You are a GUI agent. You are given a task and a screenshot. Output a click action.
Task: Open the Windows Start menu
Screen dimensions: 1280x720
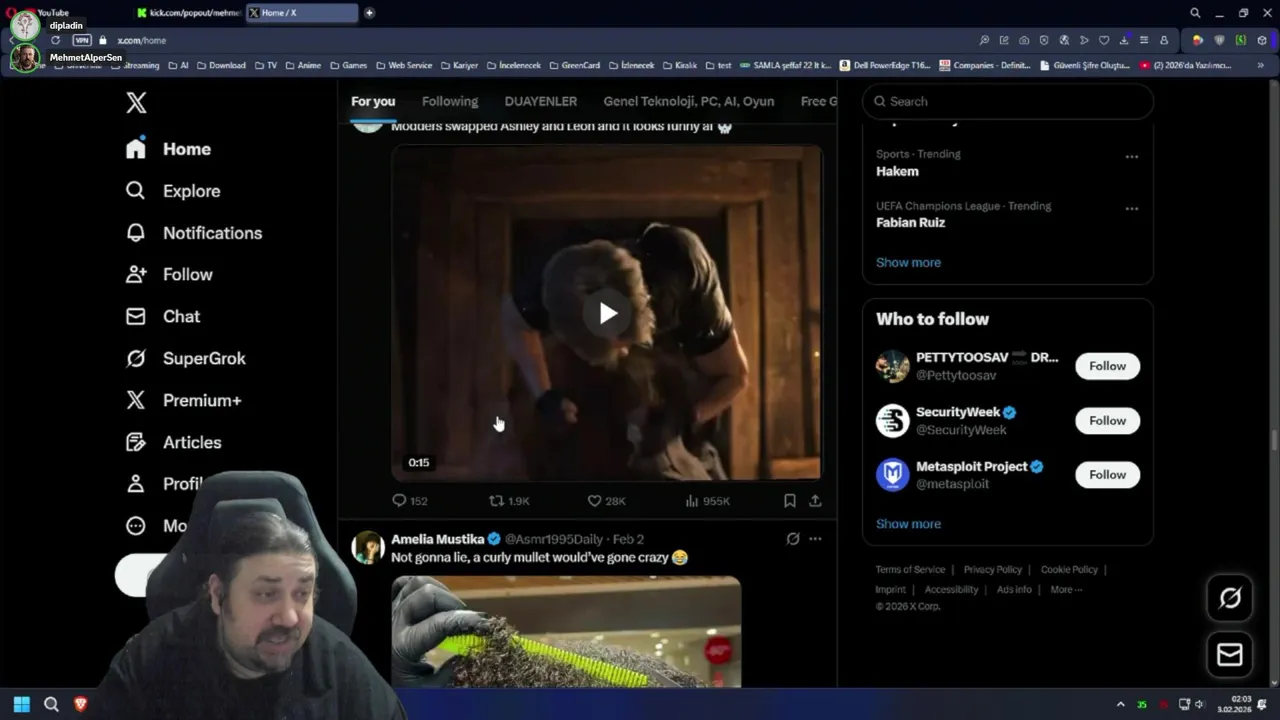point(21,704)
